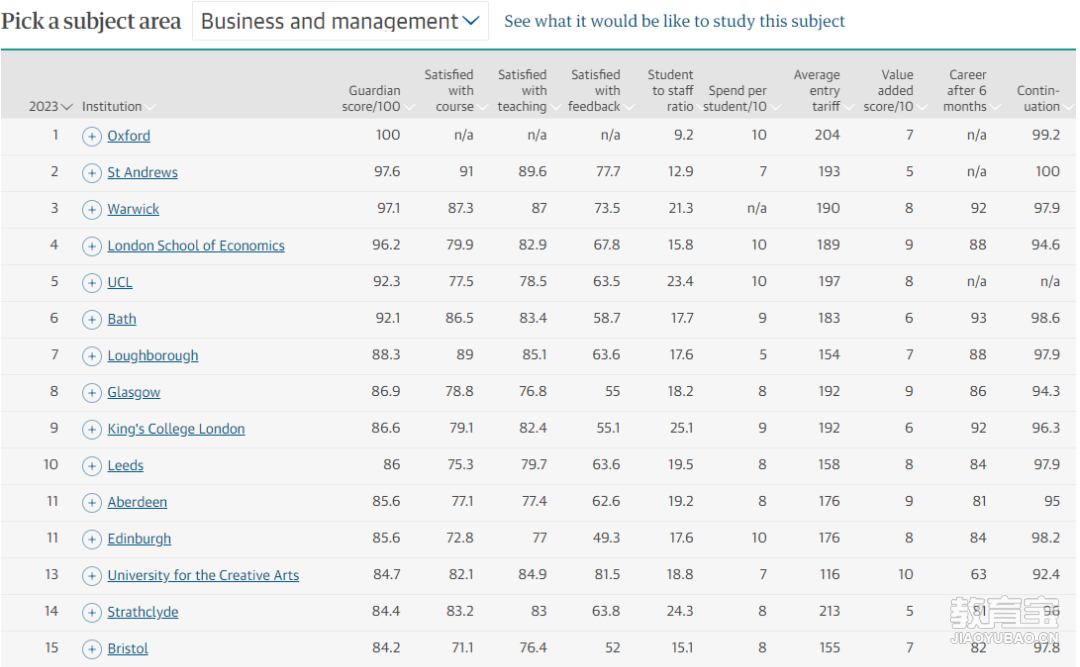
Task: Sort by Value added score/10
Action: pyautogui.click(x=895, y=90)
